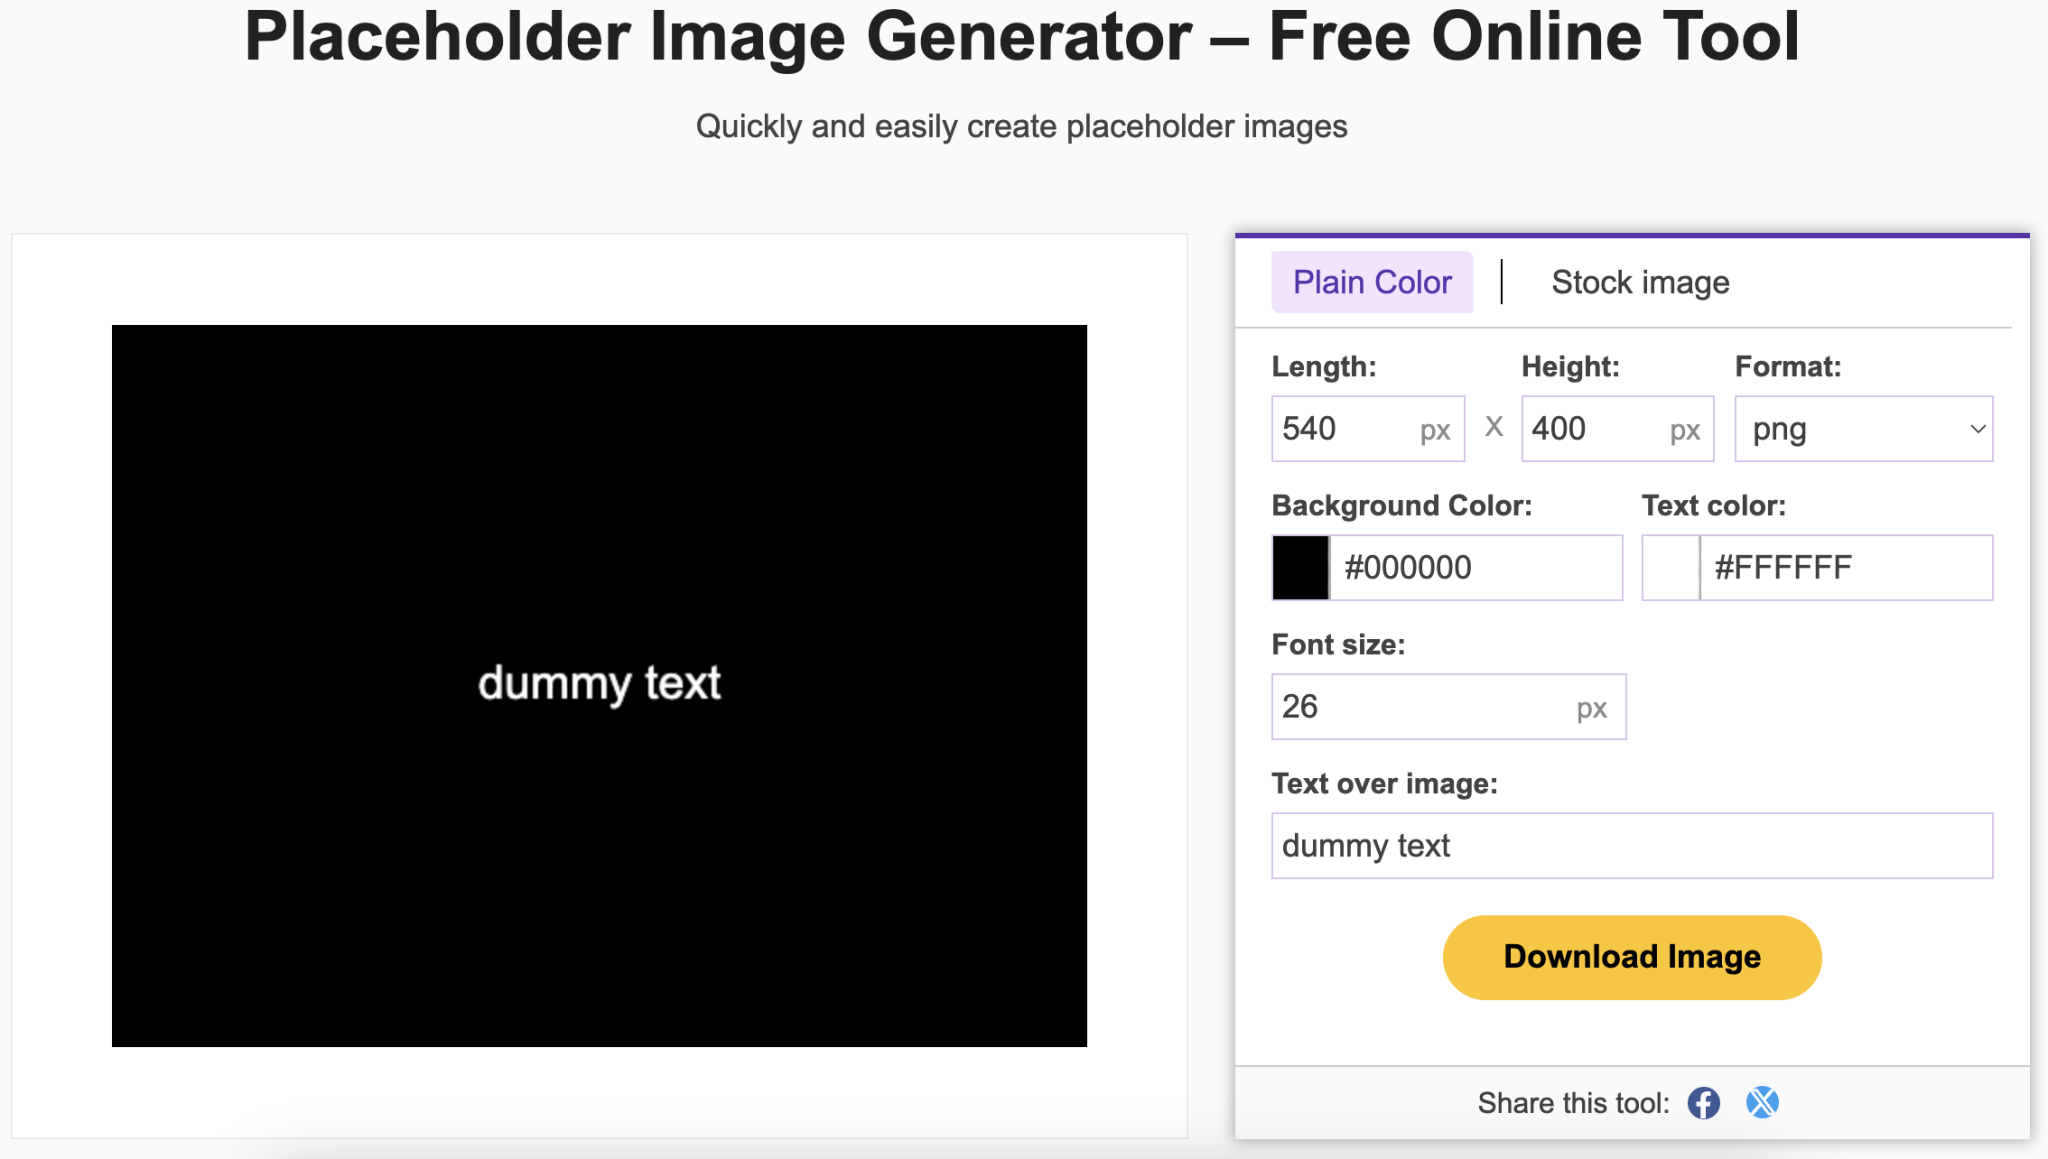Click the Text over image field

click(1631, 845)
